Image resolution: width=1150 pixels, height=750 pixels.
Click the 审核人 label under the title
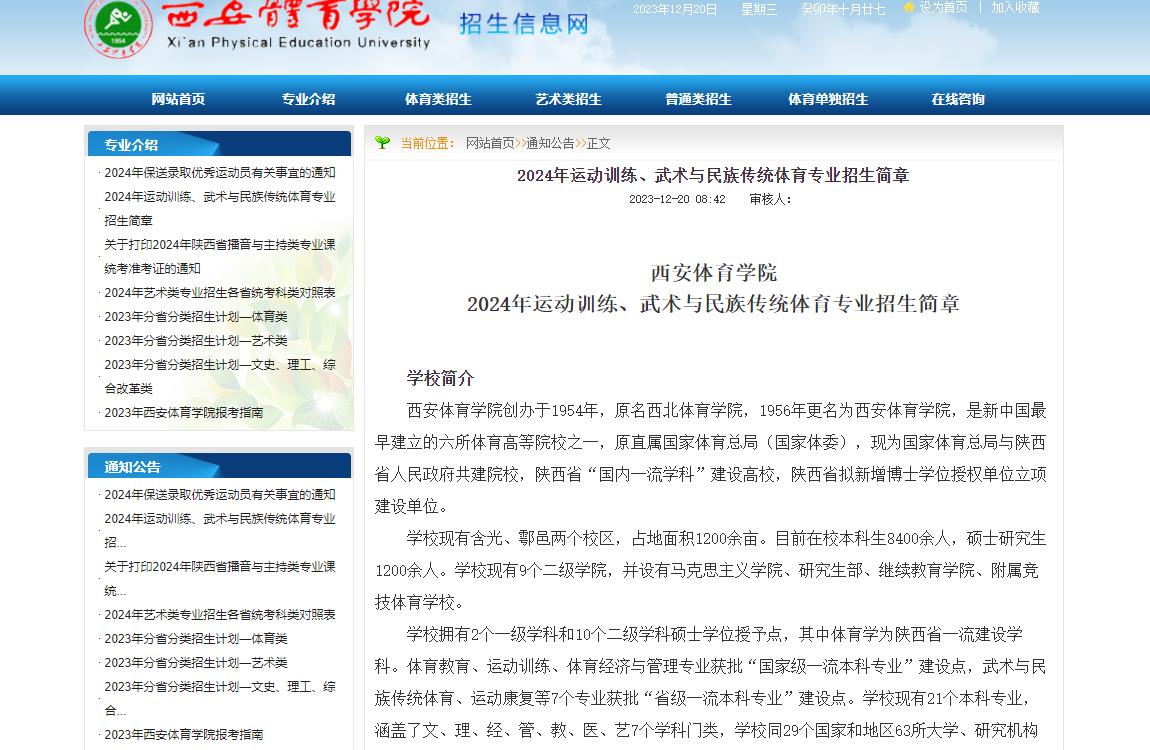pyautogui.click(x=770, y=199)
